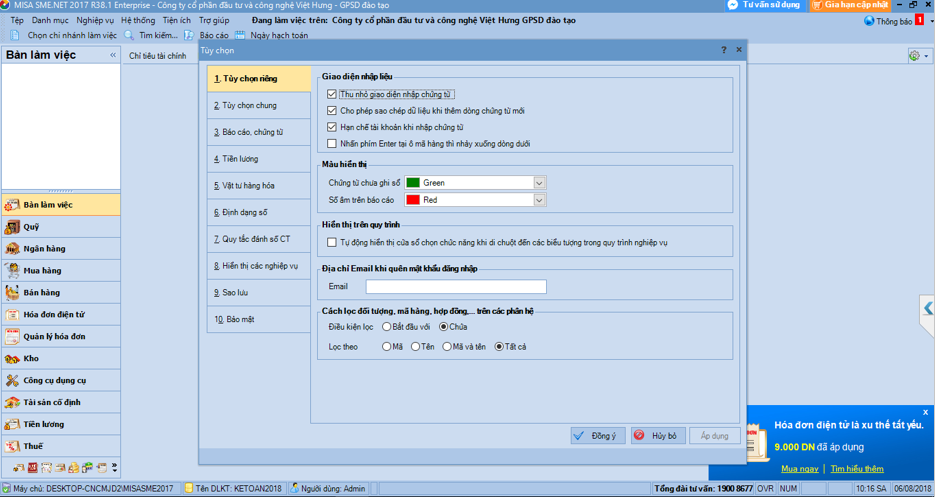Open the Kho warehouse icon

click(x=12, y=359)
